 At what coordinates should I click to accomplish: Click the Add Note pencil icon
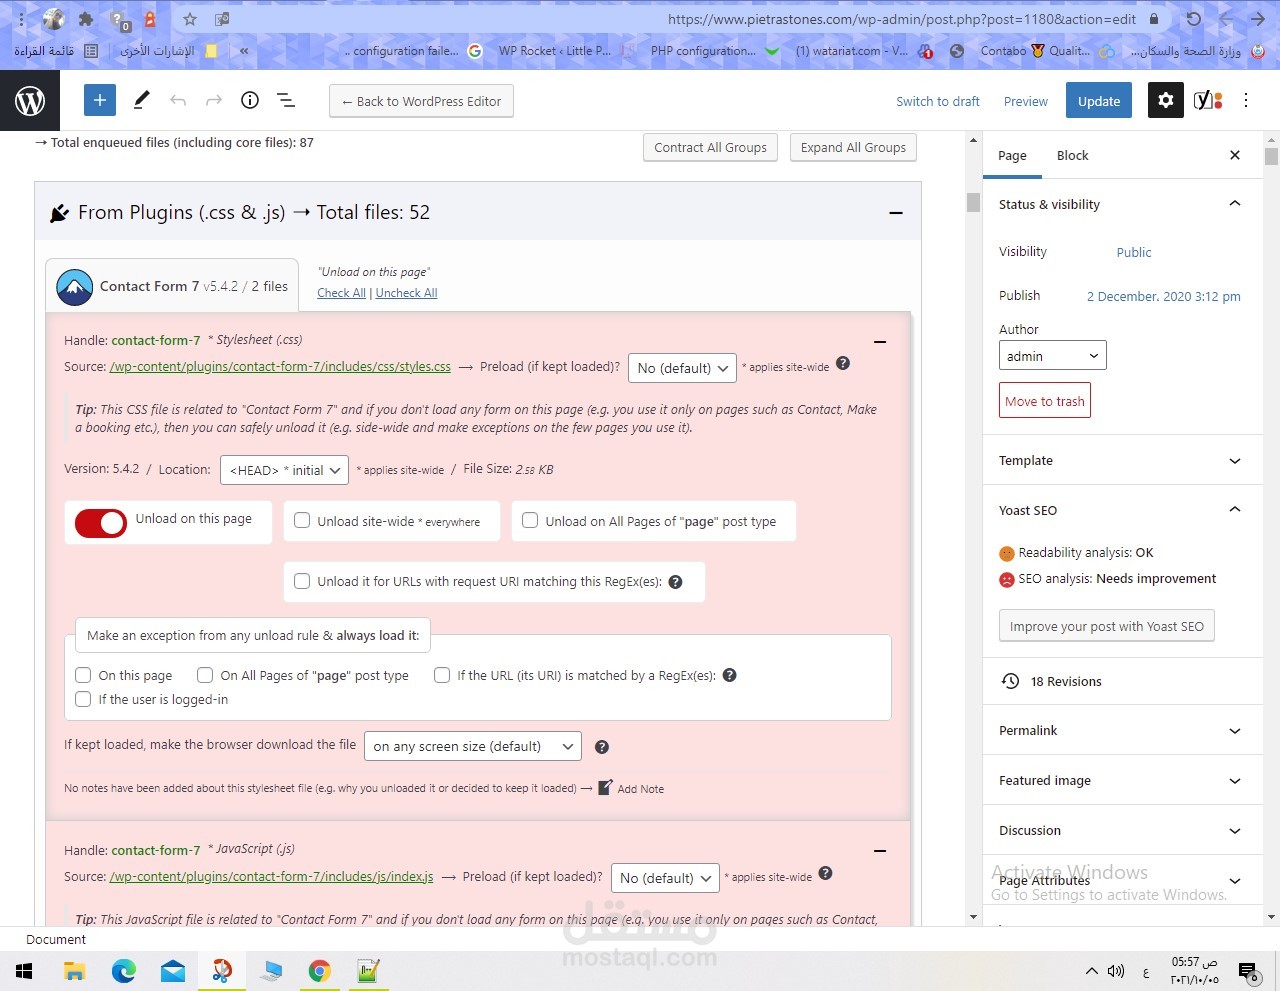[x=605, y=787]
